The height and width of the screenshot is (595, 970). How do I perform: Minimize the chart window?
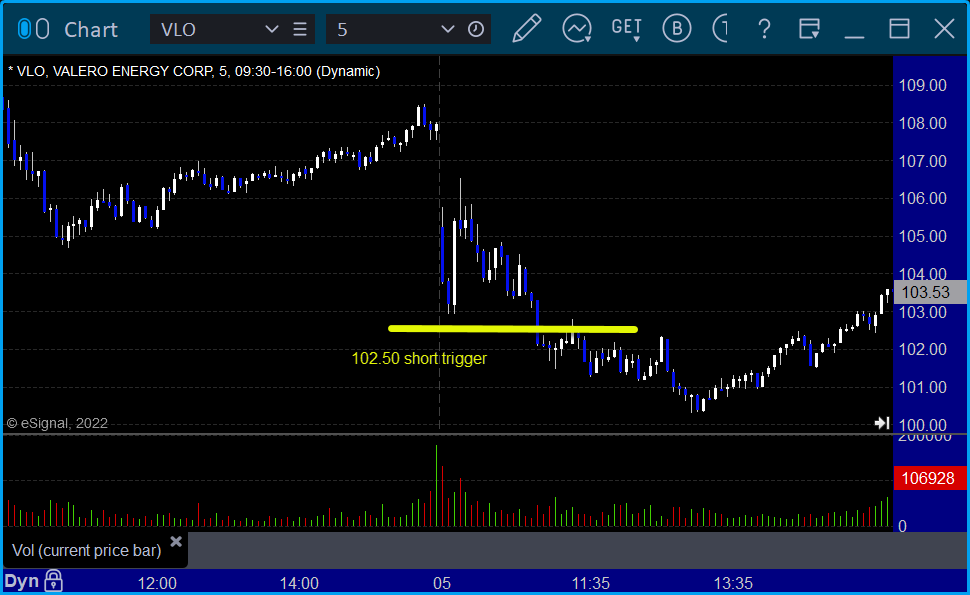854,37
